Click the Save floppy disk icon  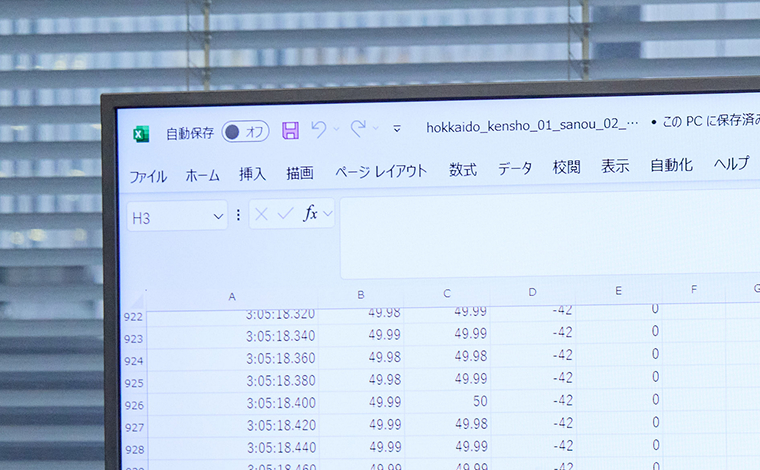point(290,130)
